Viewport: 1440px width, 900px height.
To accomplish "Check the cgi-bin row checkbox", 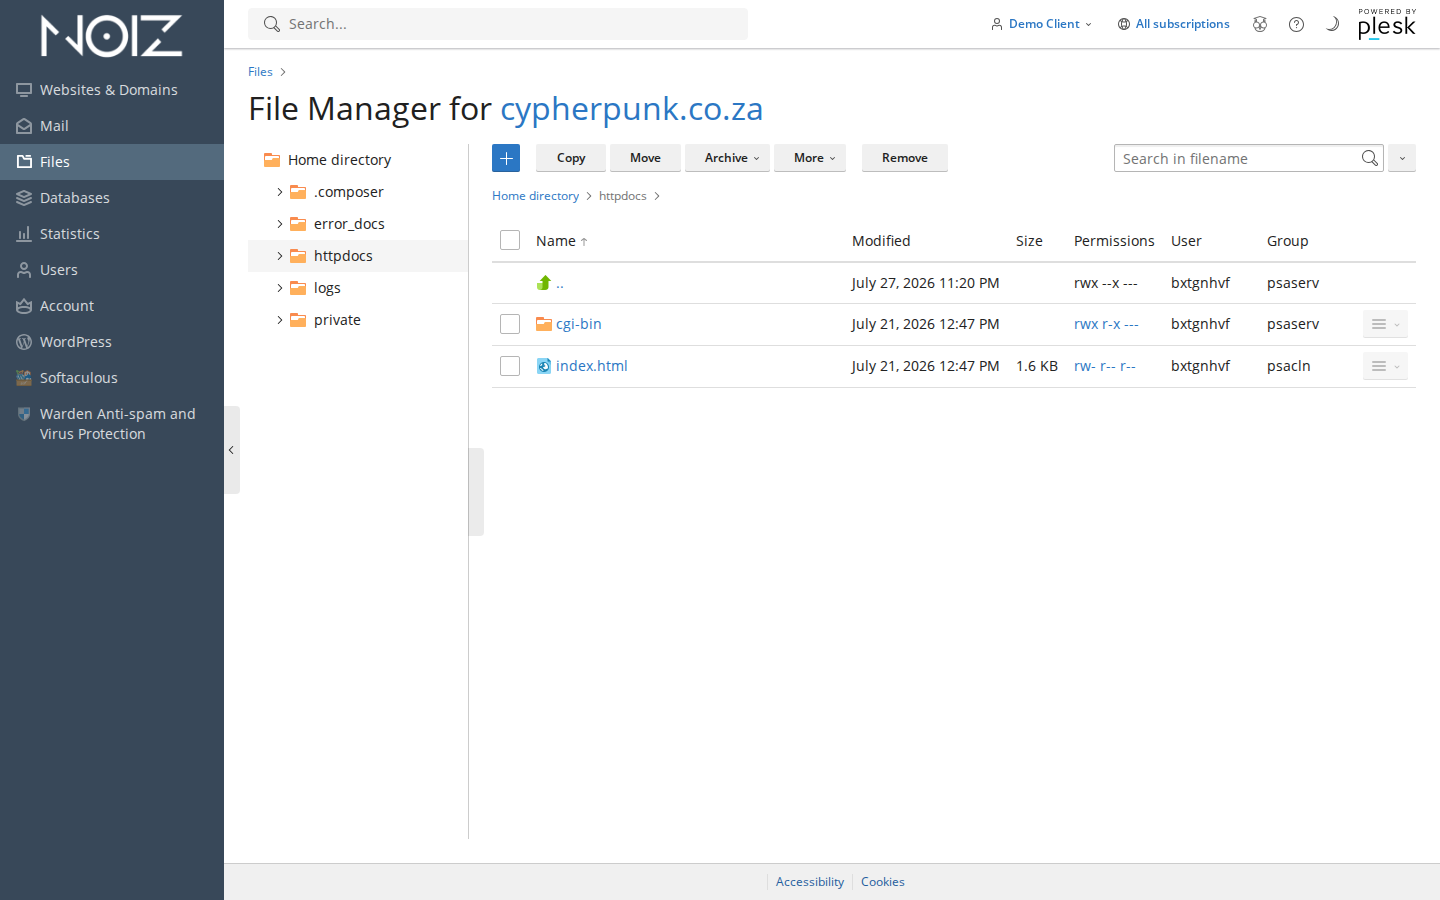I will (x=510, y=324).
